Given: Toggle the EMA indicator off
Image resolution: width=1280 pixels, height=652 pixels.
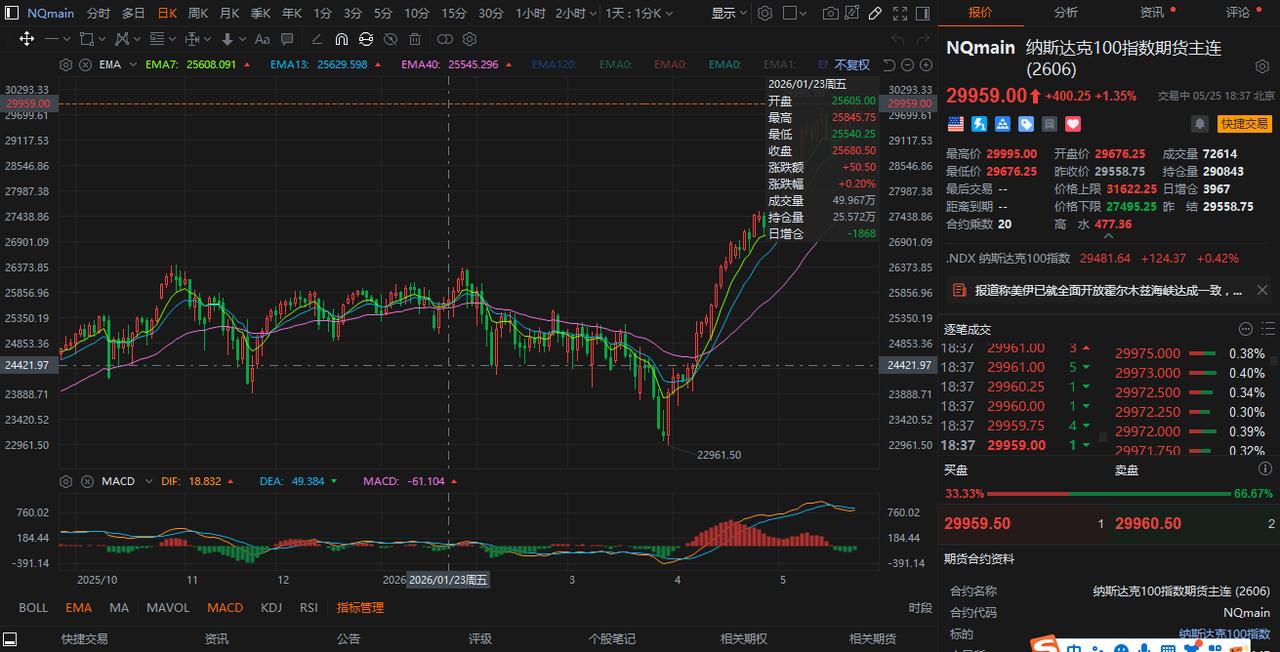Looking at the screenshot, I should pyautogui.click(x=79, y=607).
